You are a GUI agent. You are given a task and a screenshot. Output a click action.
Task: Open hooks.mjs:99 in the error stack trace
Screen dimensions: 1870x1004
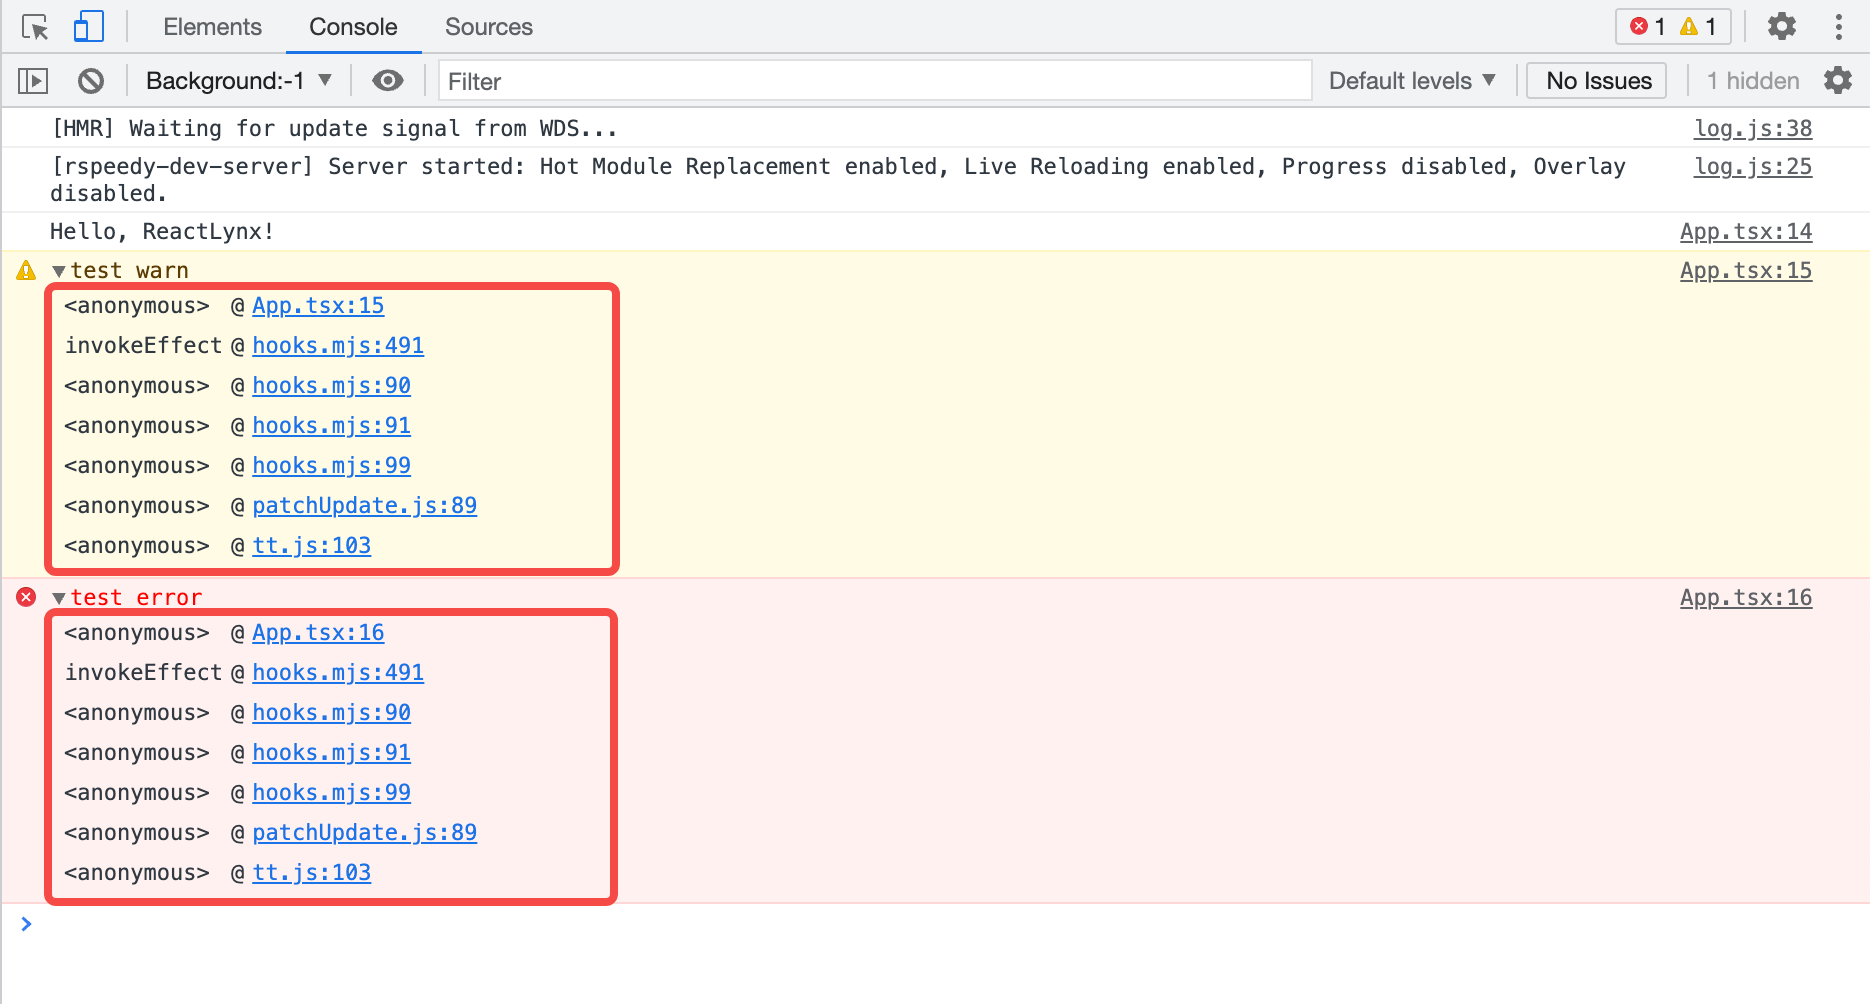331,793
